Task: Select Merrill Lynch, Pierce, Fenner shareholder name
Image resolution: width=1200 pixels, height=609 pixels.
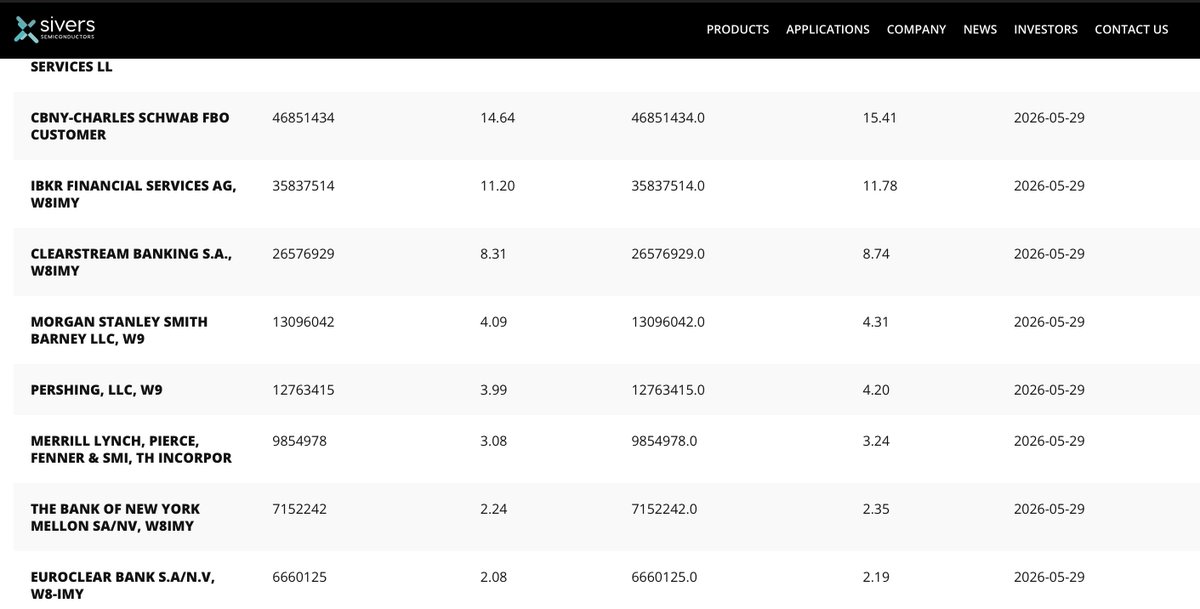Action: [131, 450]
